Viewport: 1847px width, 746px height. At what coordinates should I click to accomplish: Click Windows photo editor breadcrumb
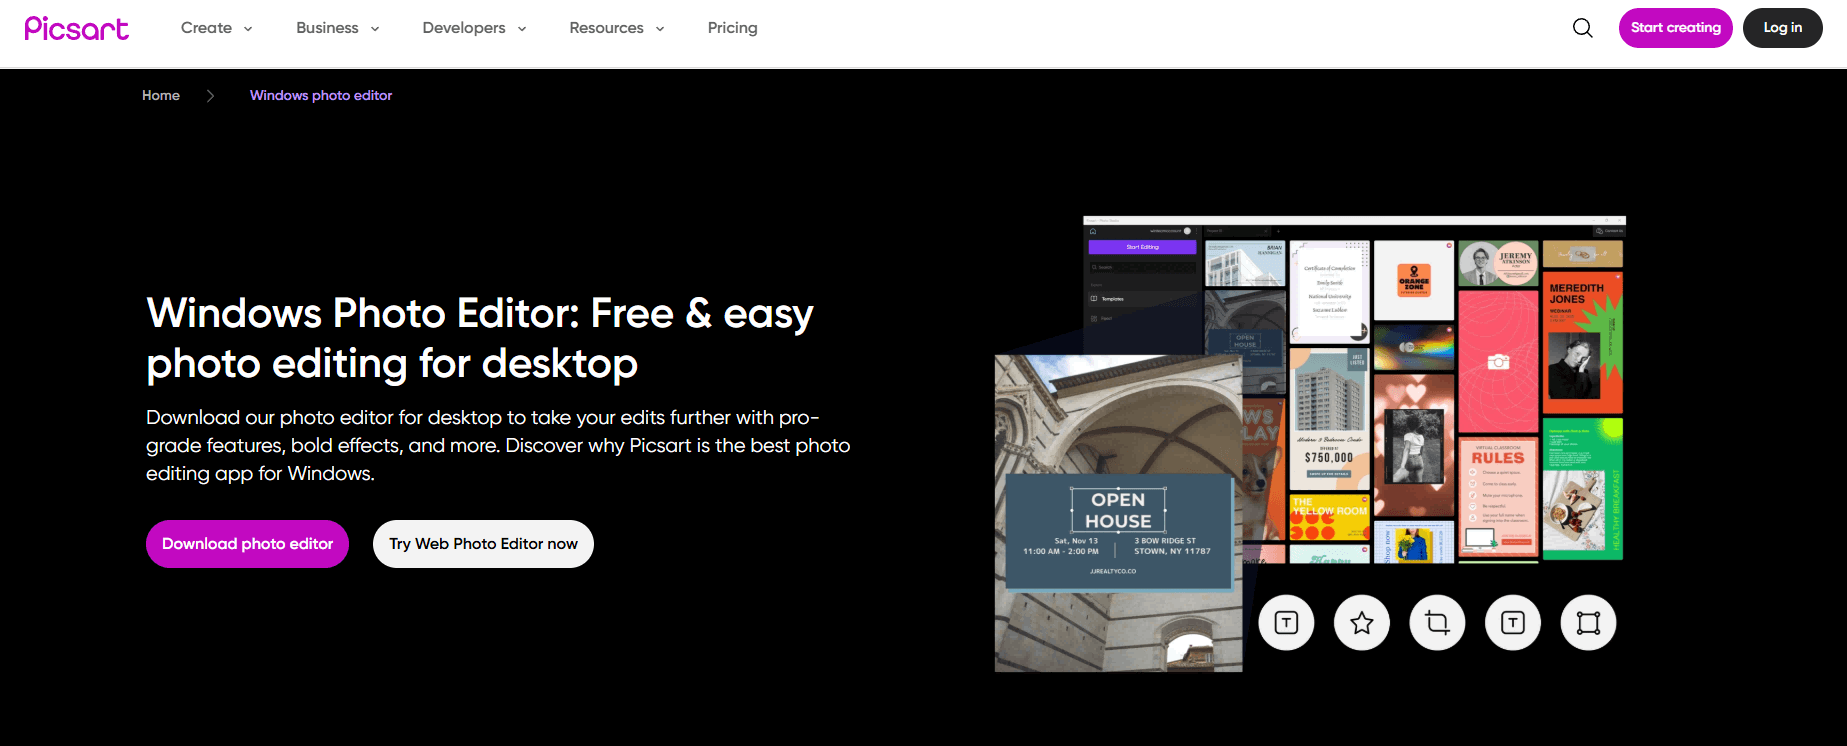pyautogui.click(x=321, y=96)
